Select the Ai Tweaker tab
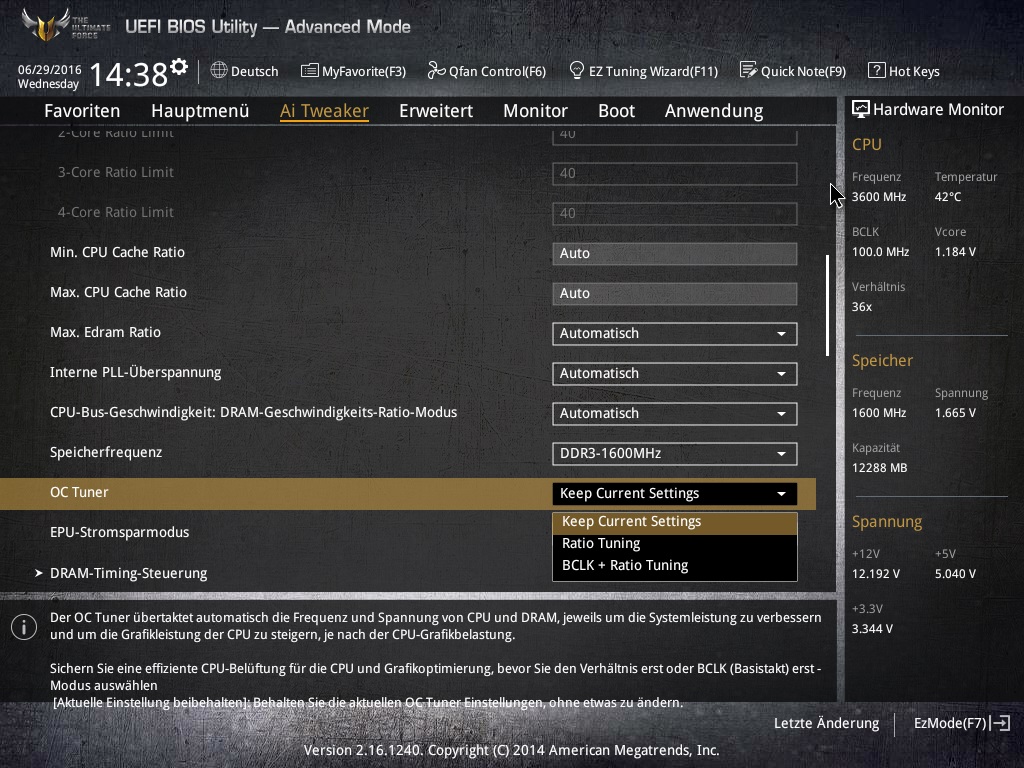1024x768 pixels. (x=325, y=111)
